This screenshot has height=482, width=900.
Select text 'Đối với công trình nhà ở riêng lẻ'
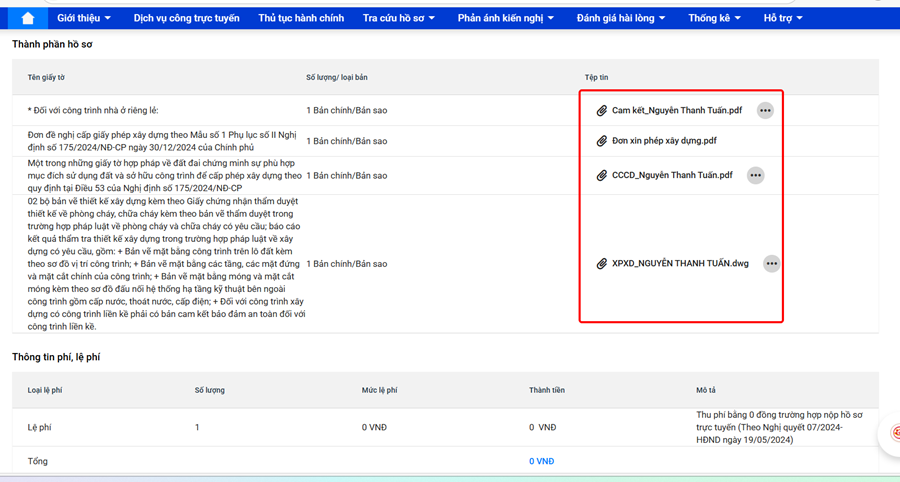(96, 110)
